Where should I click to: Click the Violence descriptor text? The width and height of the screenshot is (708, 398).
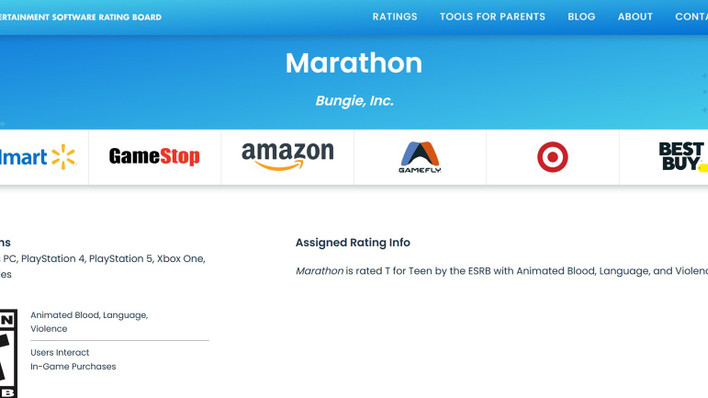[x=49, y=329]
